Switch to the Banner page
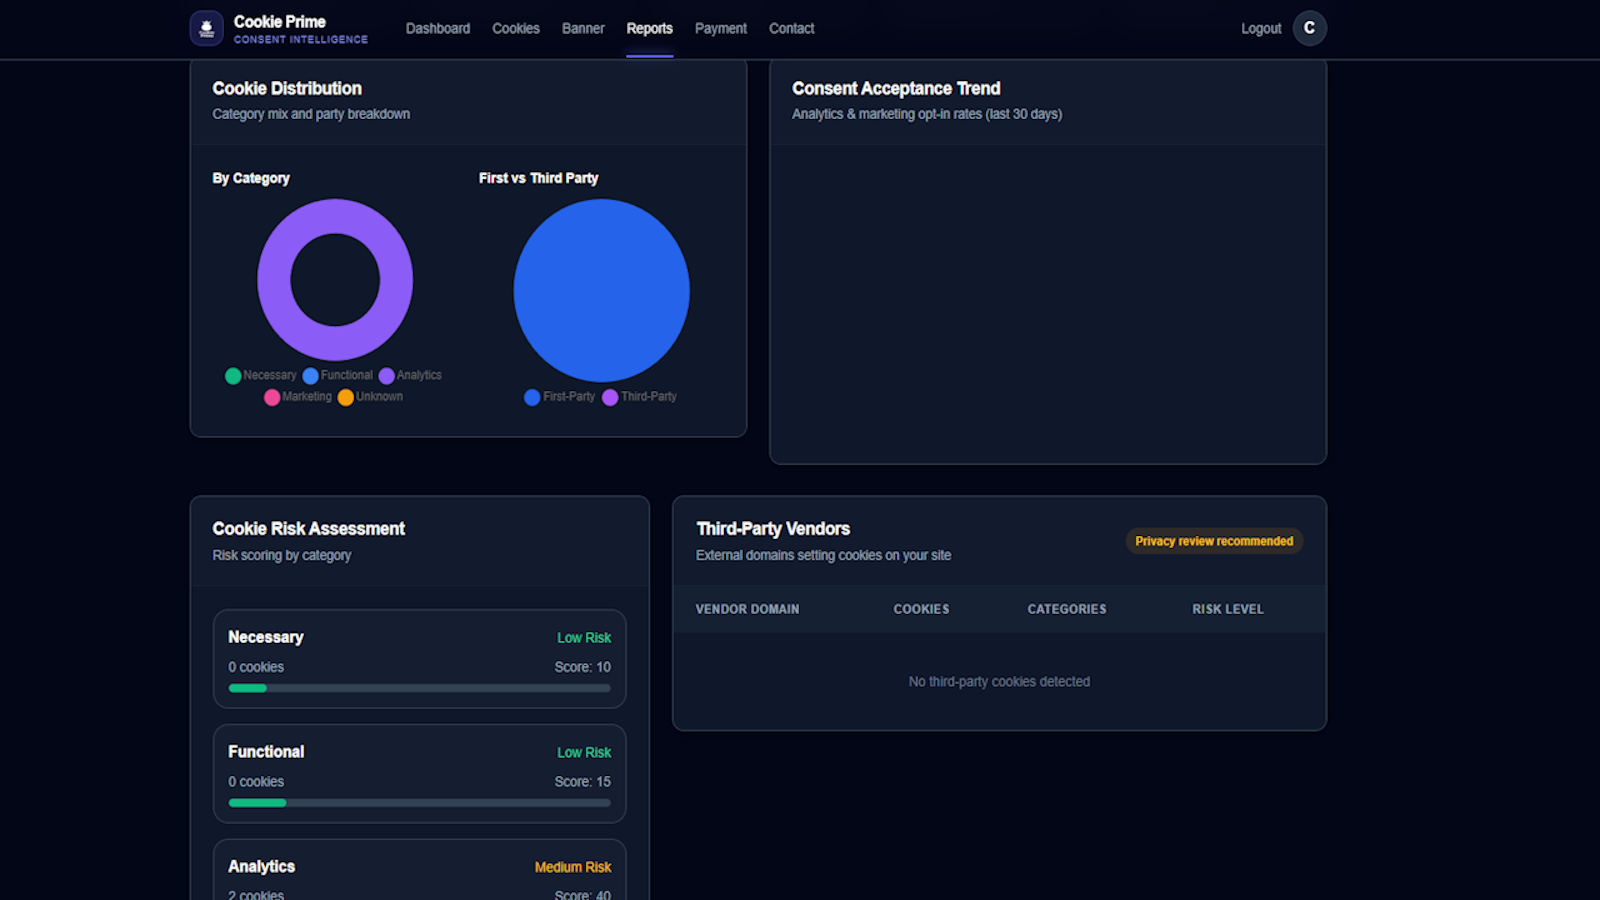 click(583, 28)
